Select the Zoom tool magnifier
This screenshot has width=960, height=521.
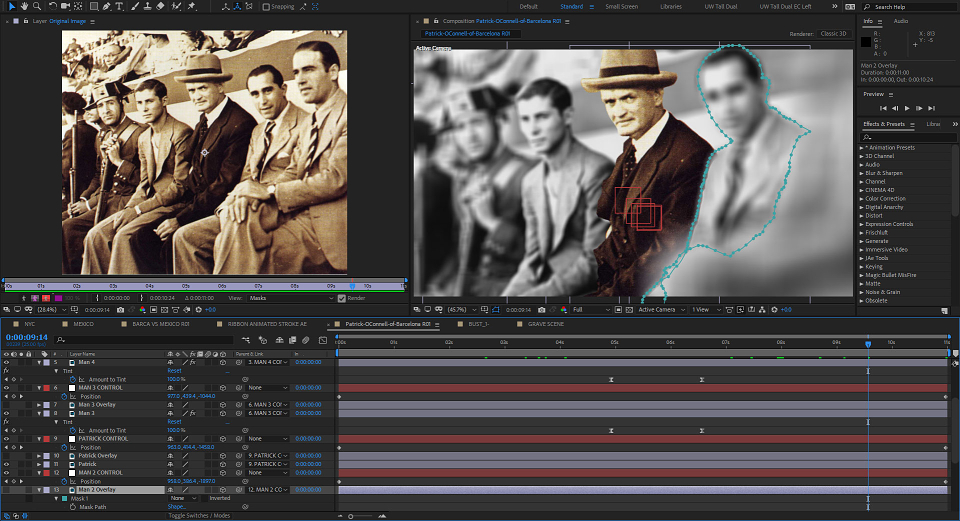pos(37,6)
